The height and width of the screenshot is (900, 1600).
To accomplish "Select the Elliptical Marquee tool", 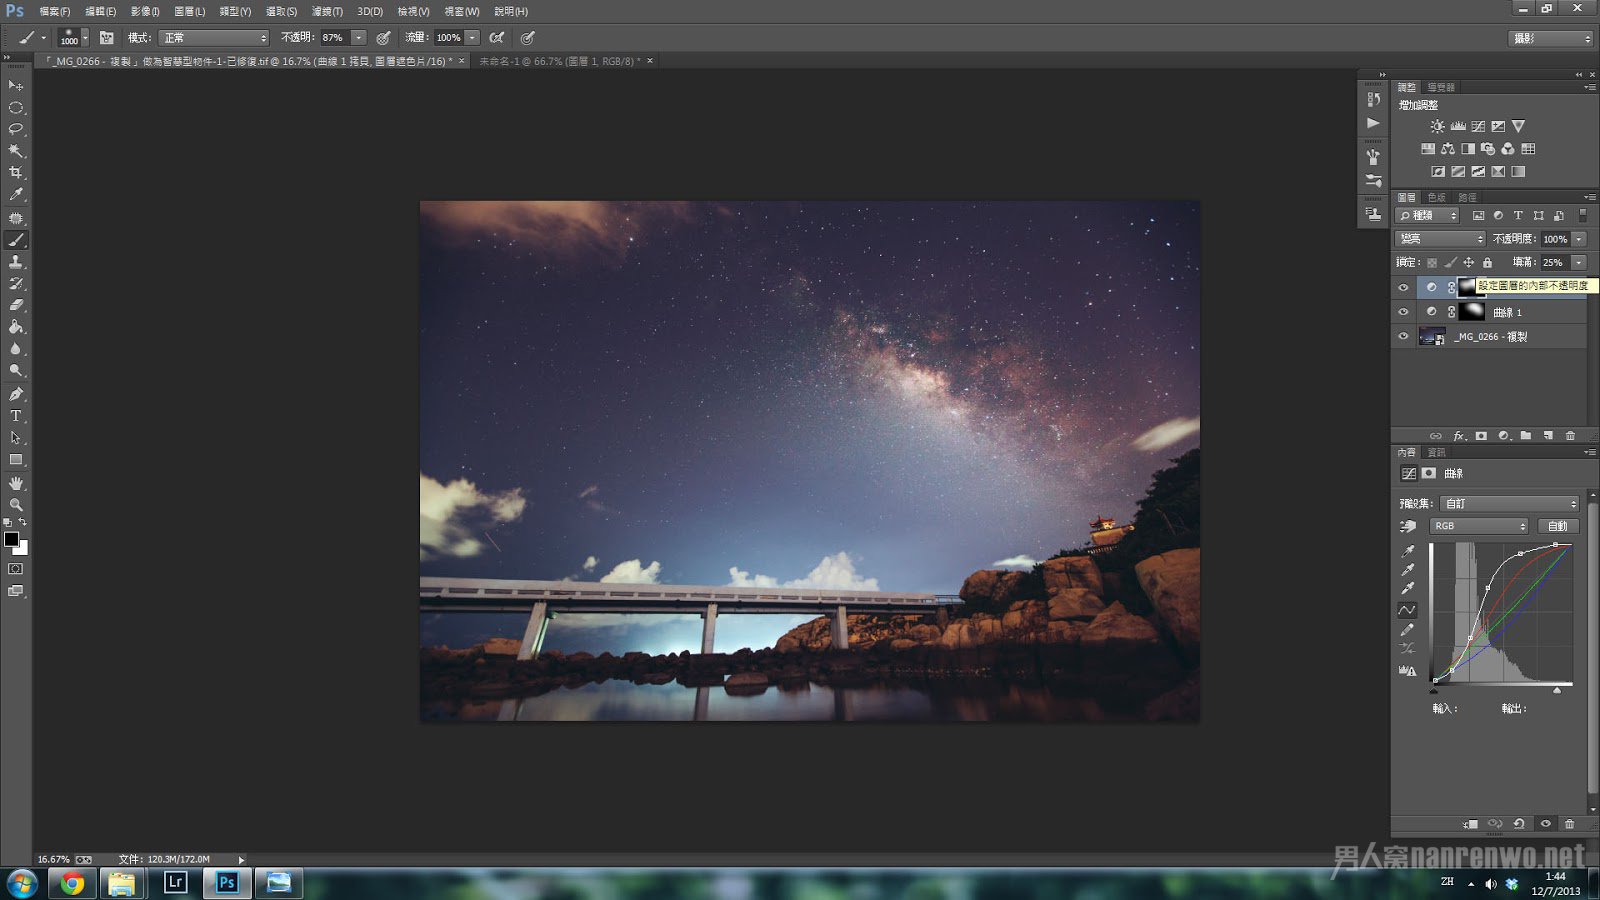I will [x=16, y=108].
